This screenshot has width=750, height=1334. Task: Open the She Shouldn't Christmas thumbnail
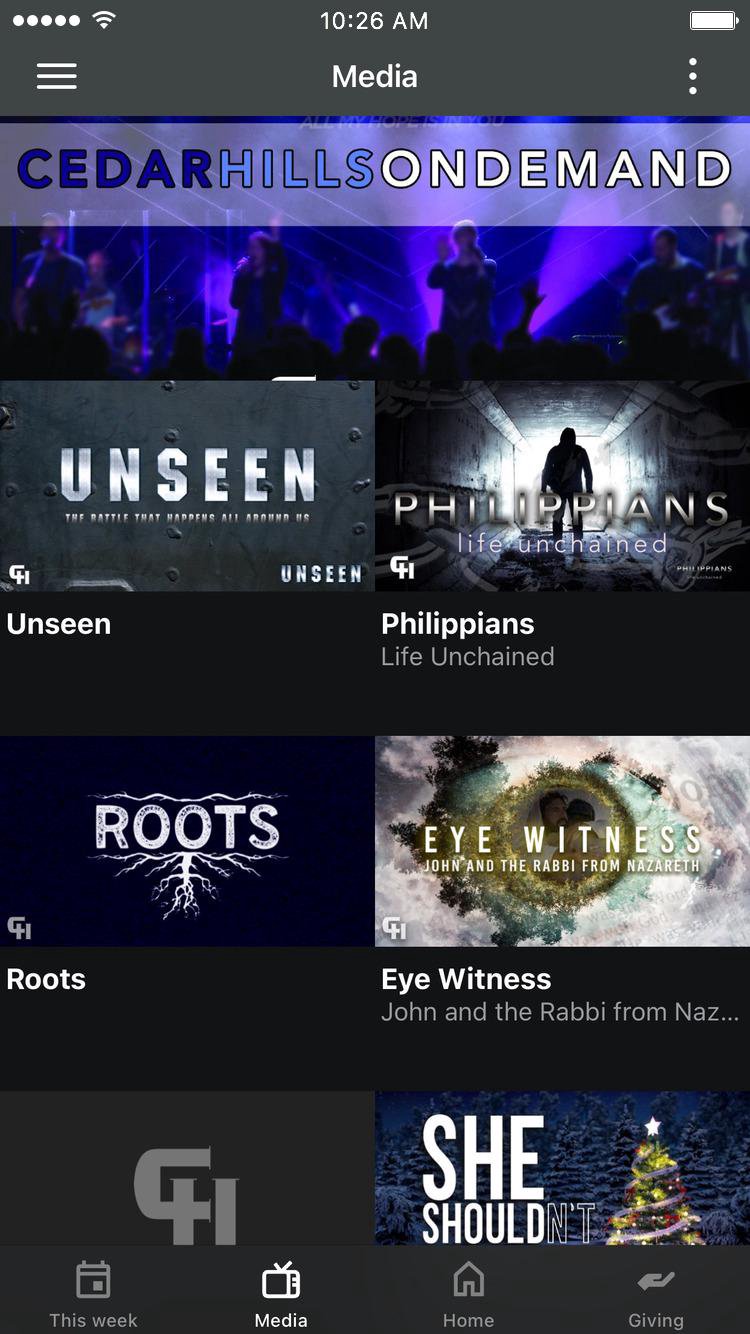tap(562, 1168)
